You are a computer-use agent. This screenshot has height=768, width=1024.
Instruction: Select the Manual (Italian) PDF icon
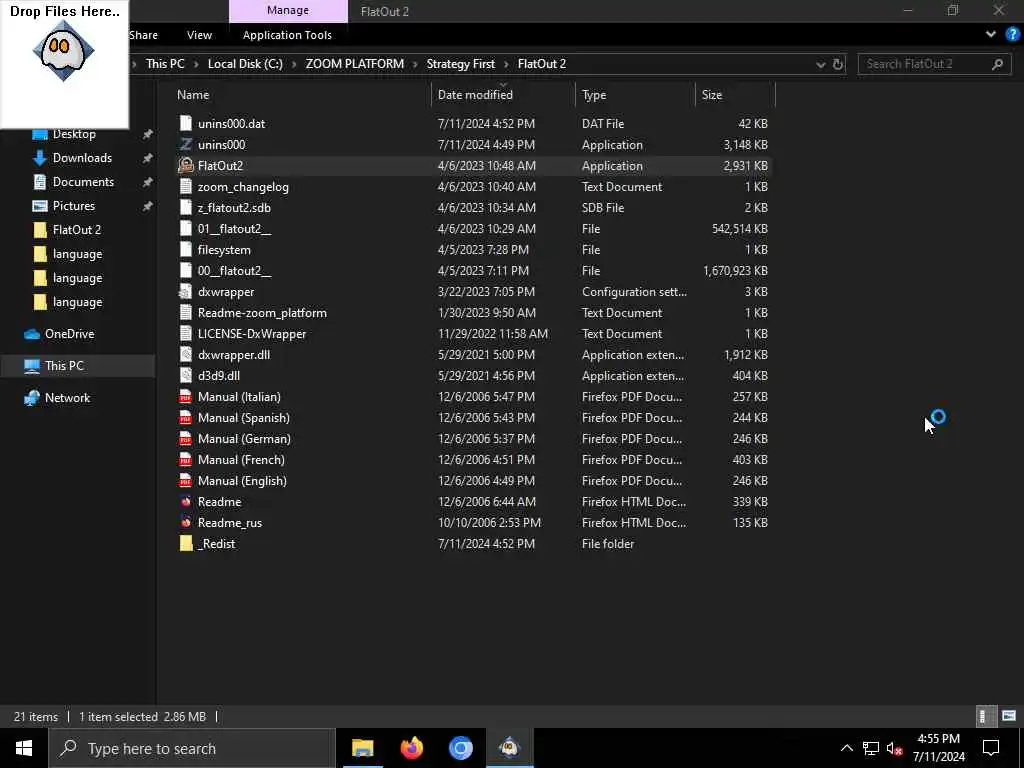click(186, 396)
